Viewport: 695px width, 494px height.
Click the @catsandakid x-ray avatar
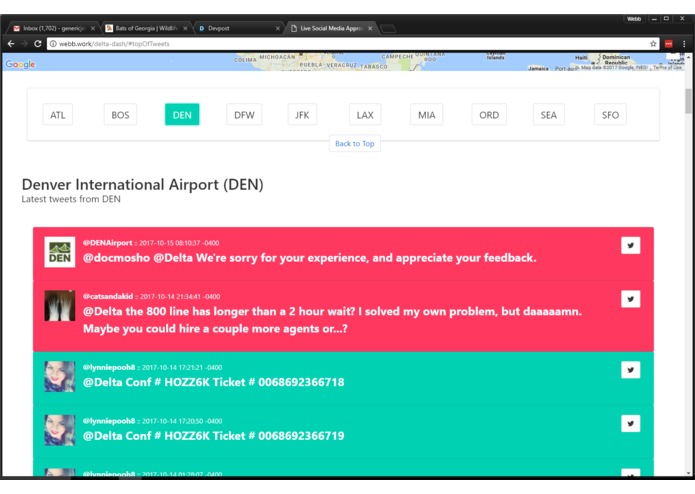pyautogui.click(x=60, y=306)
